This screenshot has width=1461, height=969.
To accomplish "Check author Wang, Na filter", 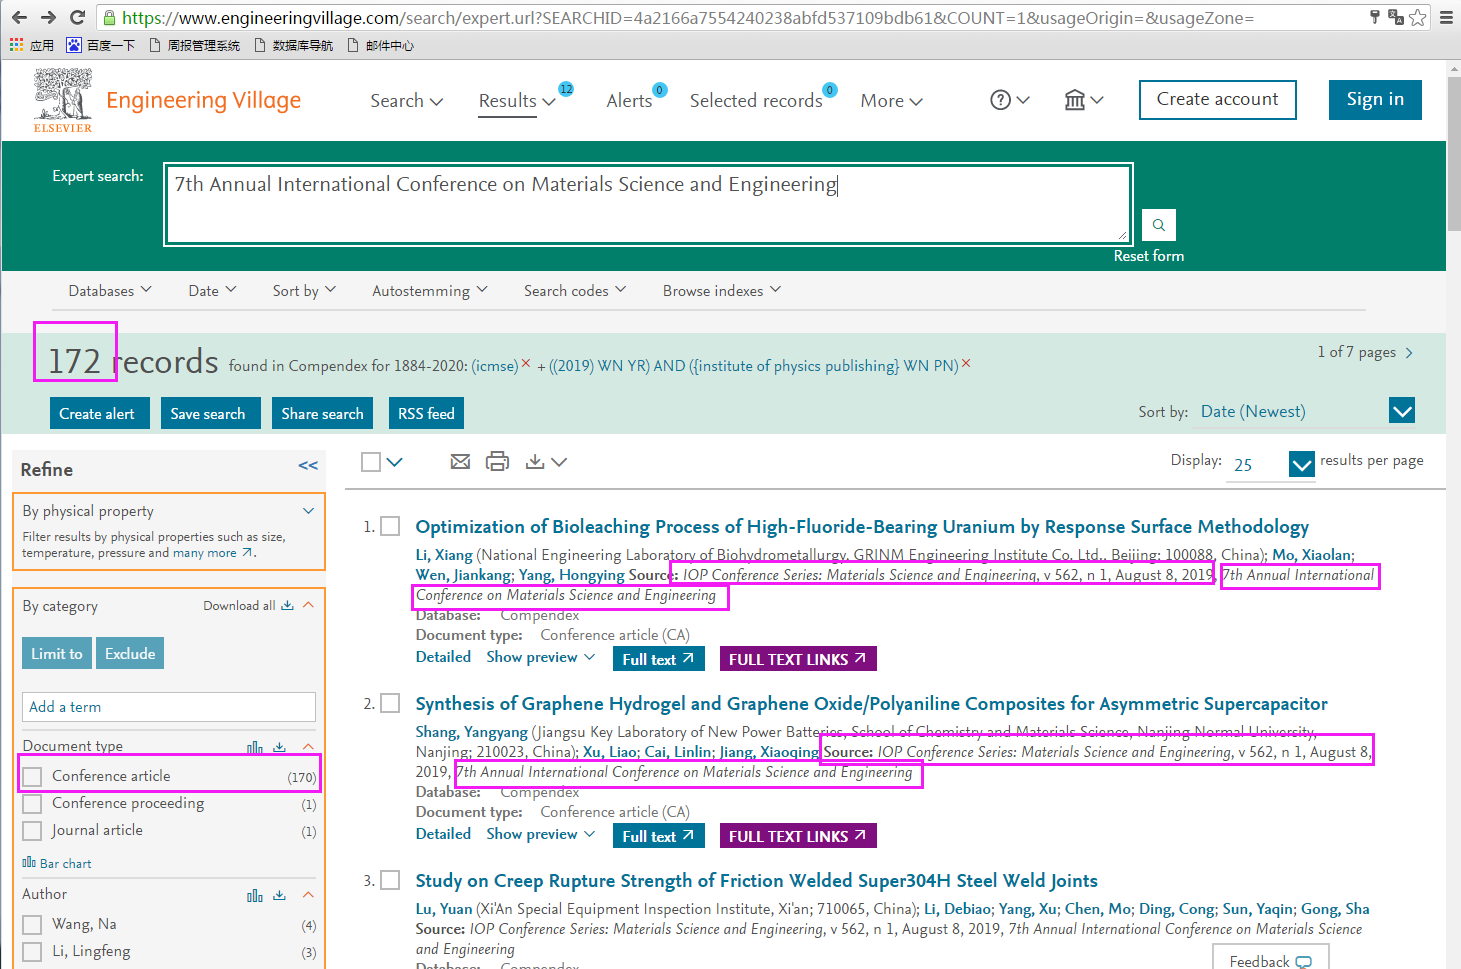I will coord(33,925).
